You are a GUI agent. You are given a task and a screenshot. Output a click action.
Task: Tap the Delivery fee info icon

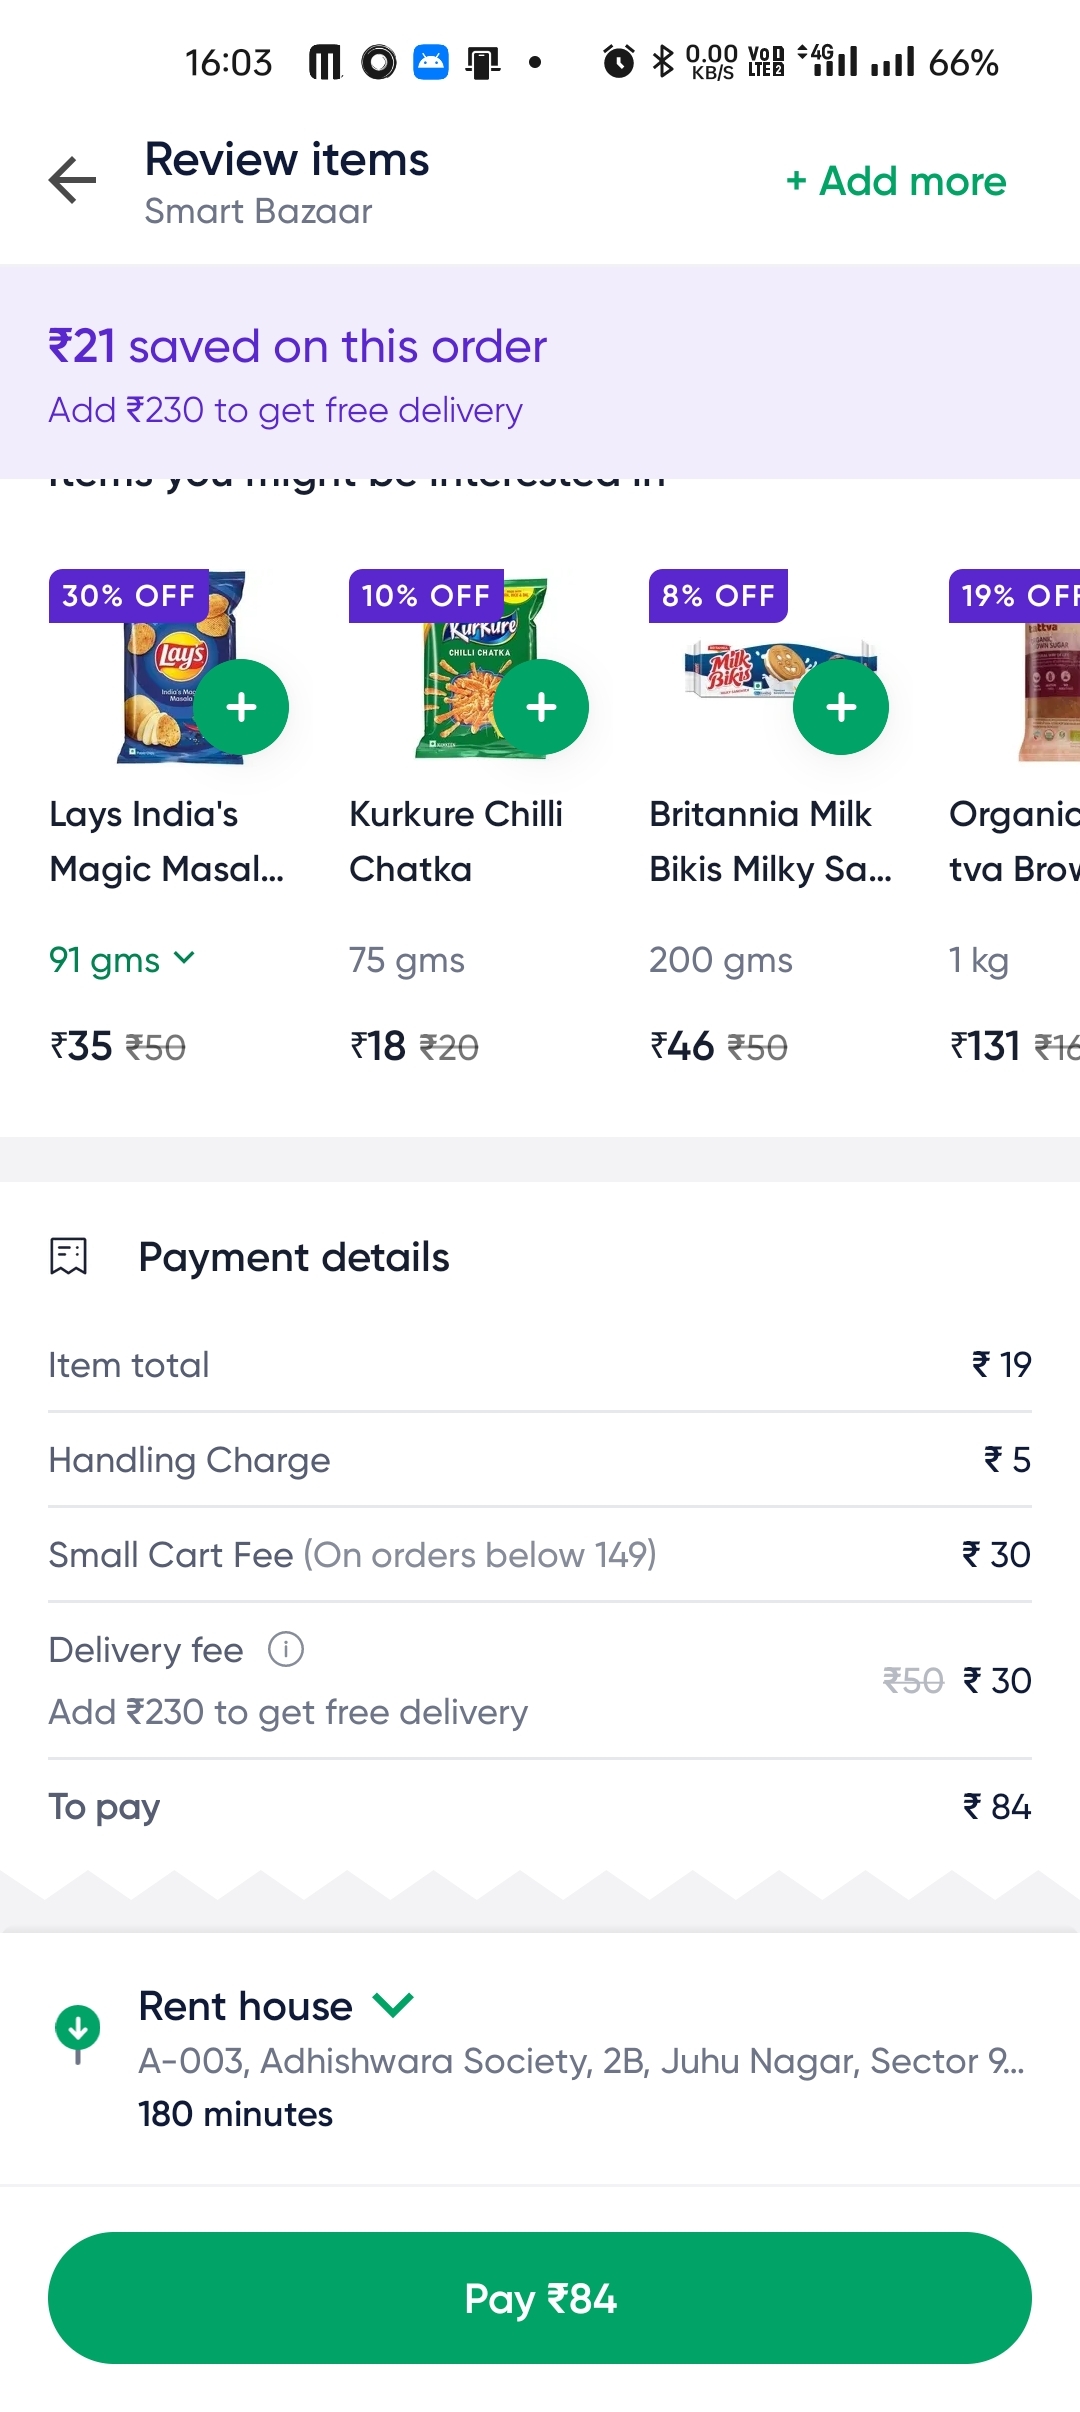click(286, 1649)
